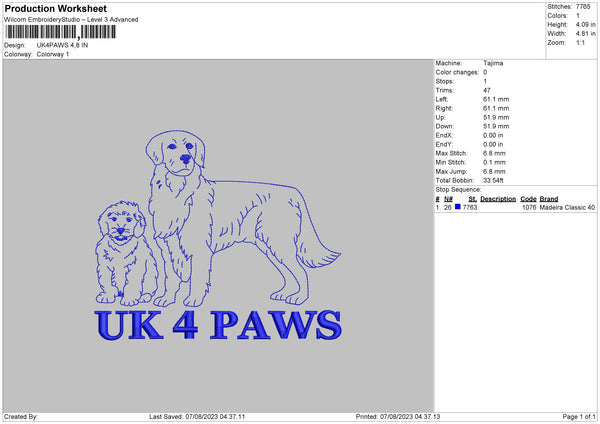Click the St. column header
This screenshot has width=600, height=424.
(473, 198)
